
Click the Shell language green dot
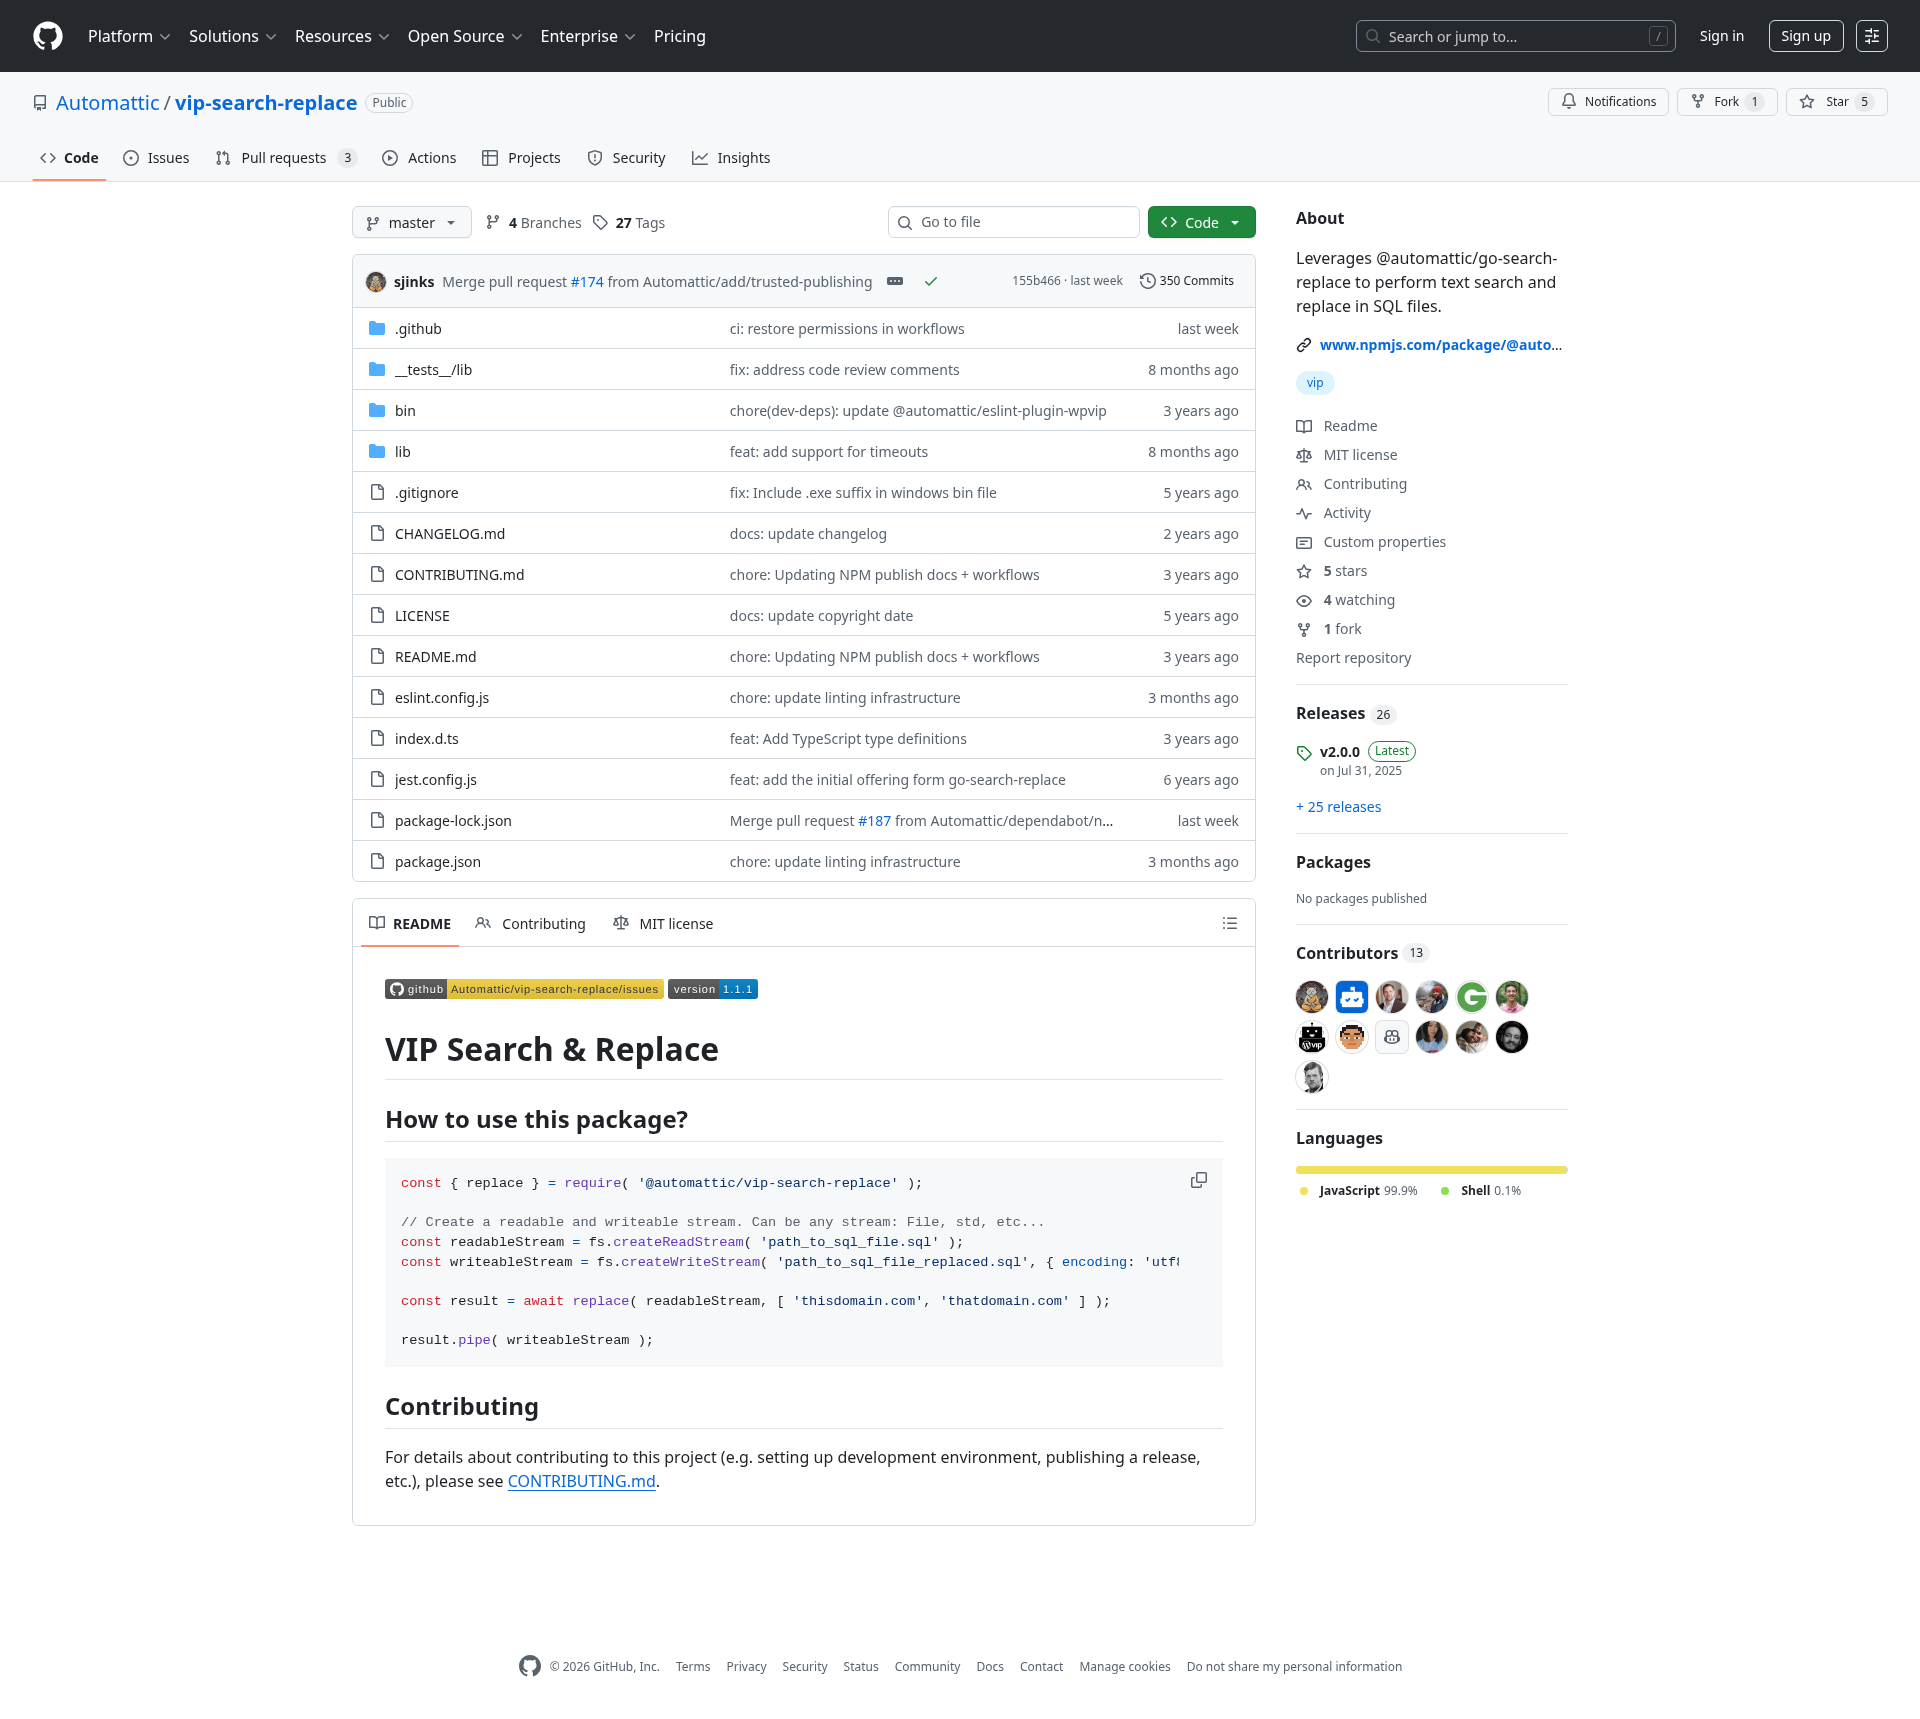click(x=1445, y=1191)
